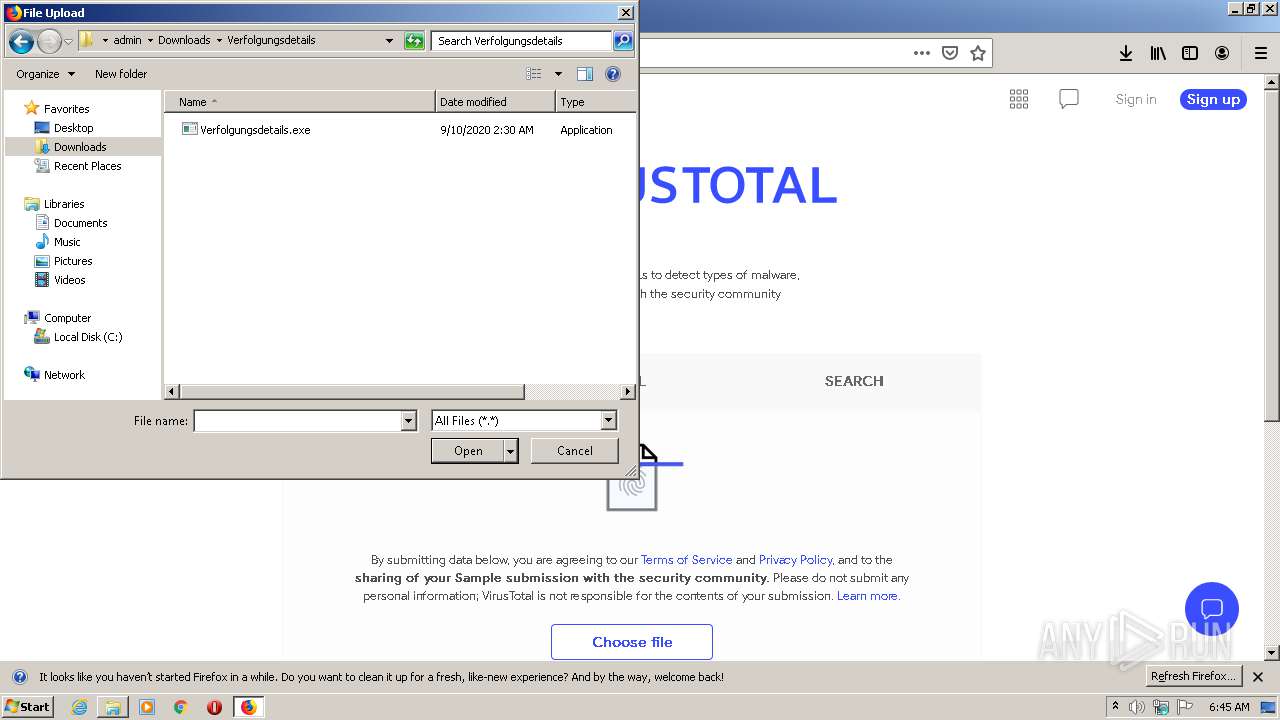Click the Downloads breadcrumb segment
The width and height of the screenshot is (1280, 720).
click(x=184, y=41)
